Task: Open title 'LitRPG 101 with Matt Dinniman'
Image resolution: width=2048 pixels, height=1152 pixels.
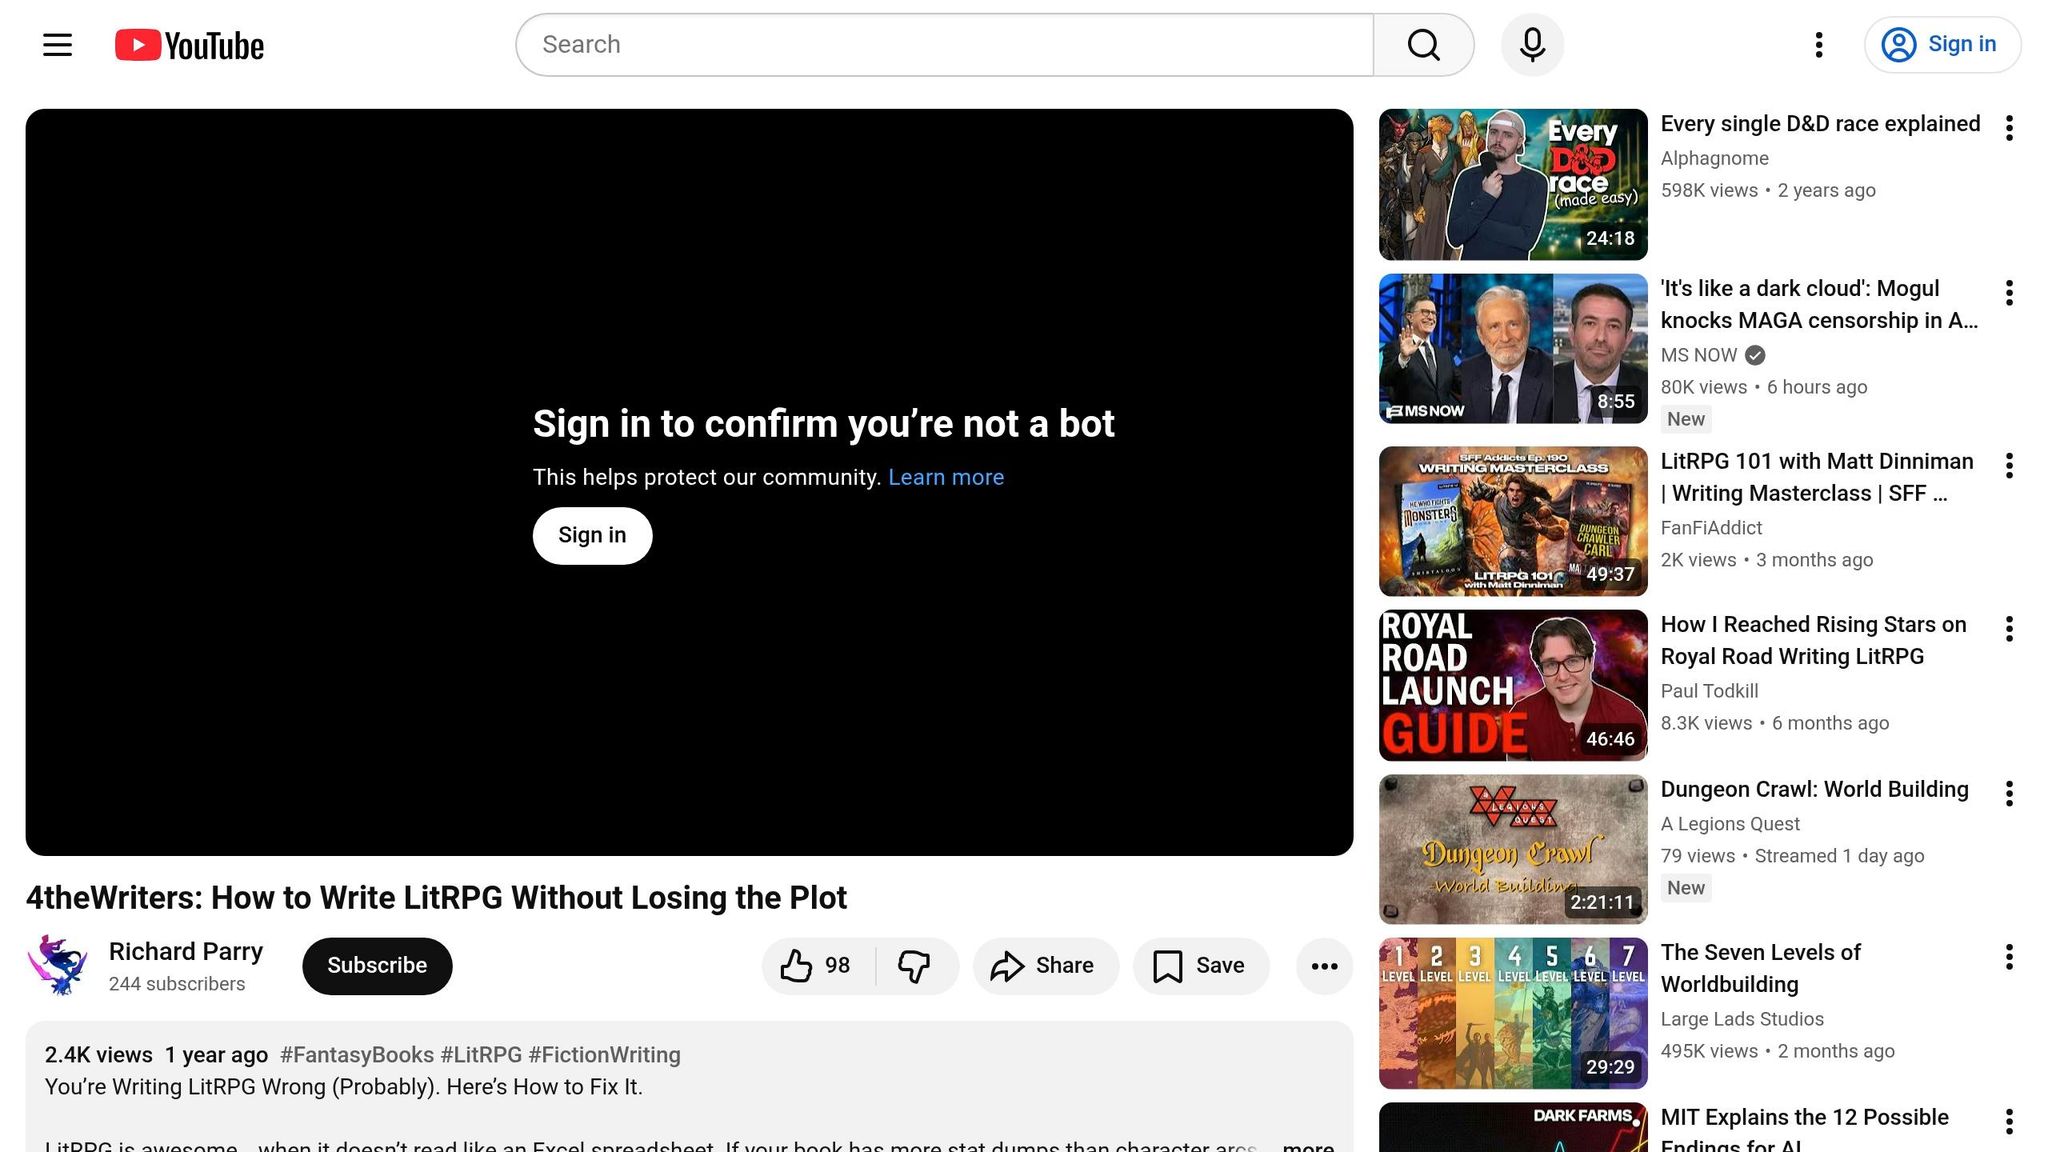Action: pyautogui.click(x=1817, y=477)
